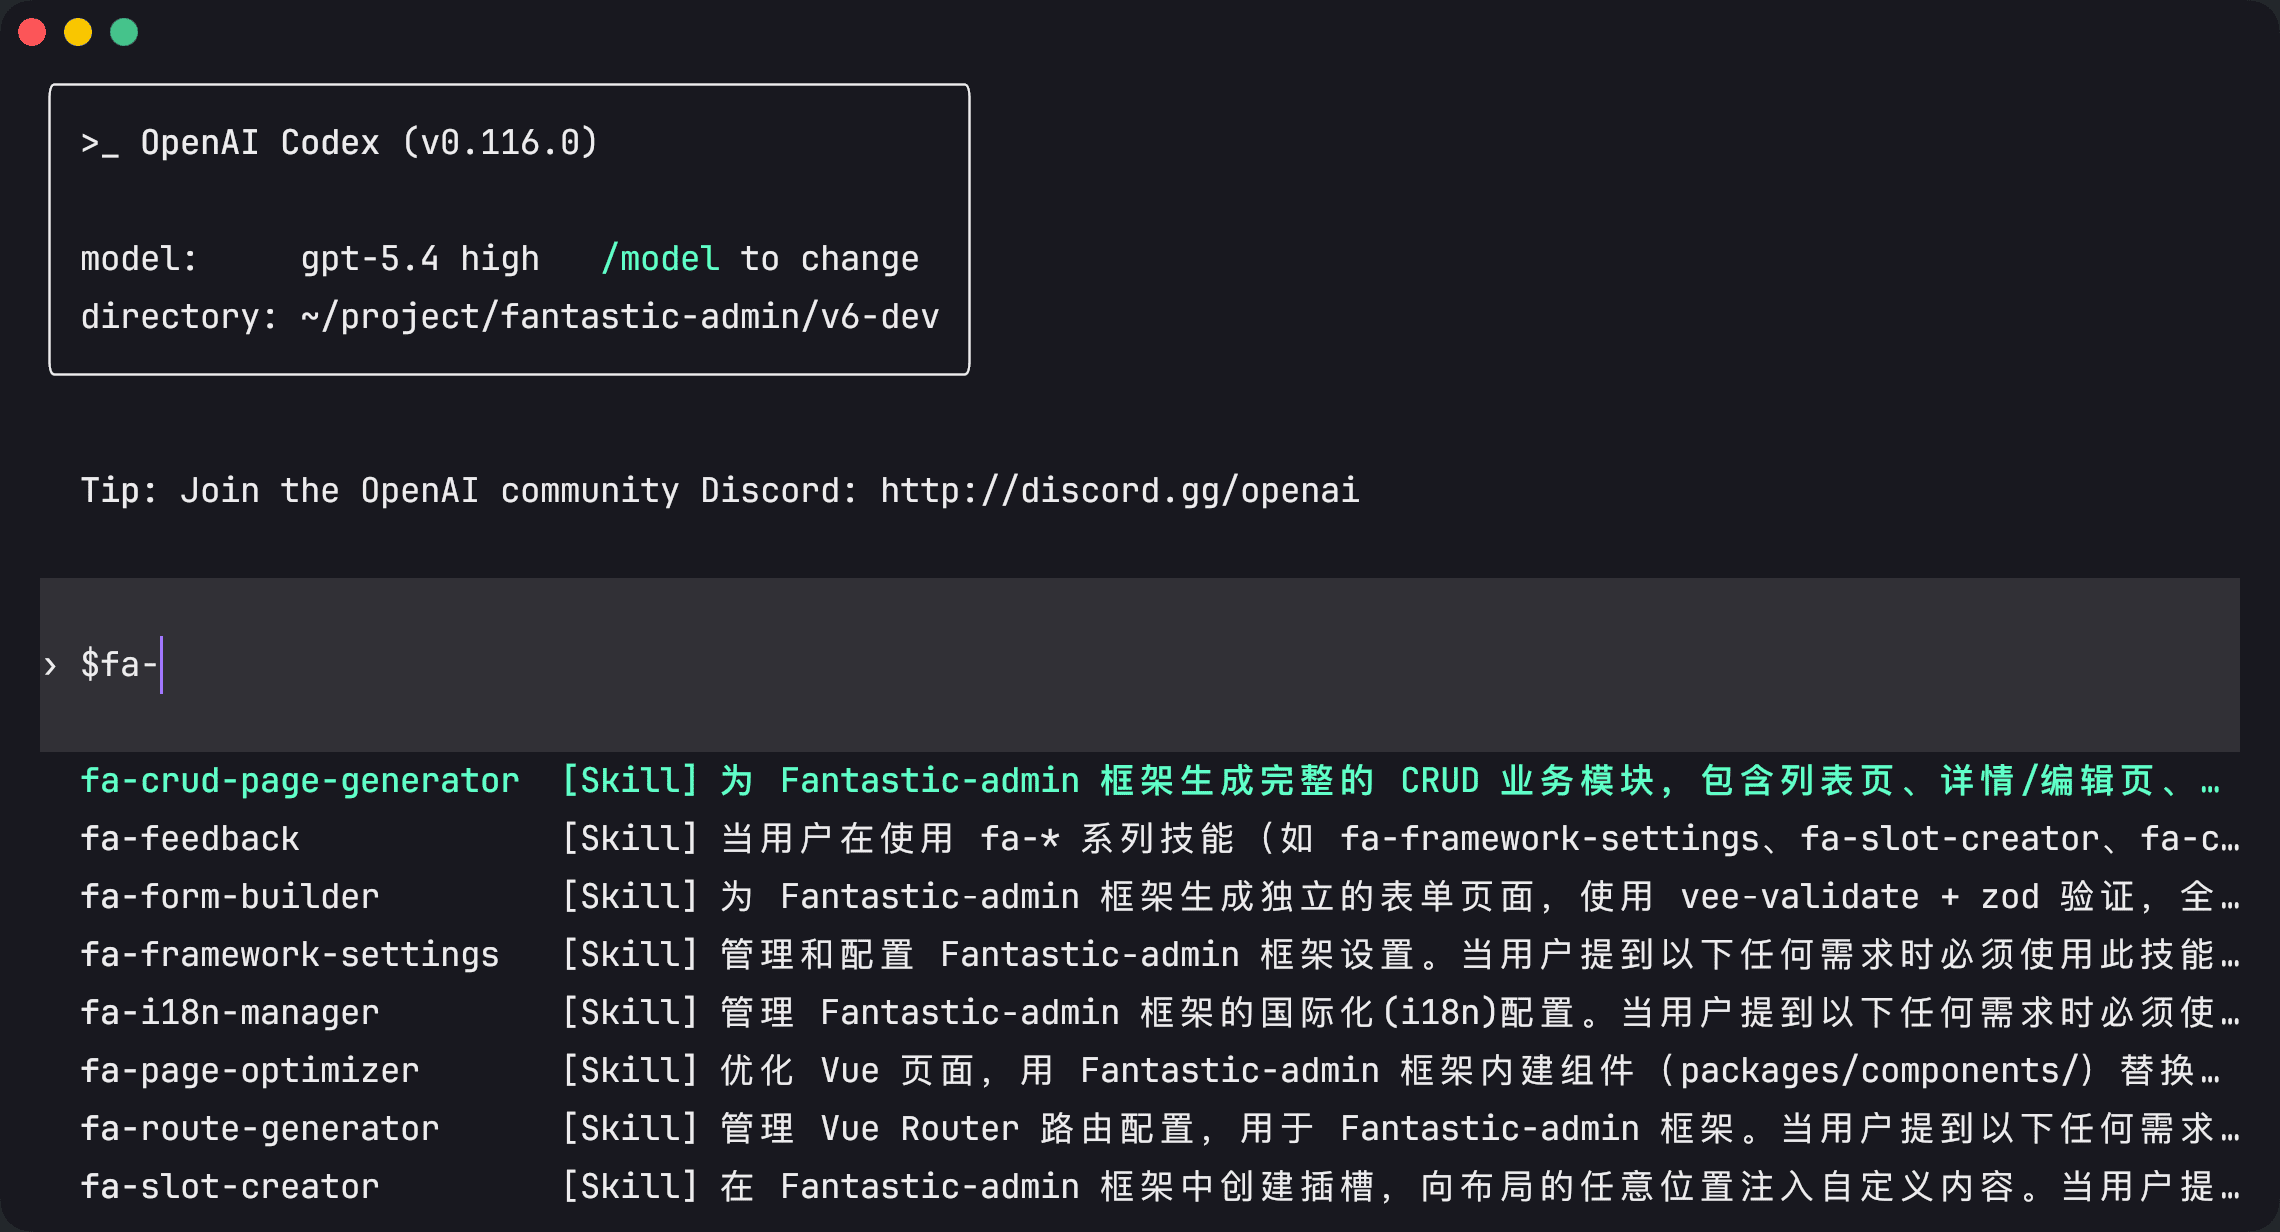Image resolution: width=2280 pixels, height=1232 pixels.
Task: Open the Discord link http://discord.gg/openai
Action: pyautogui.click(x=1119, y=491)
